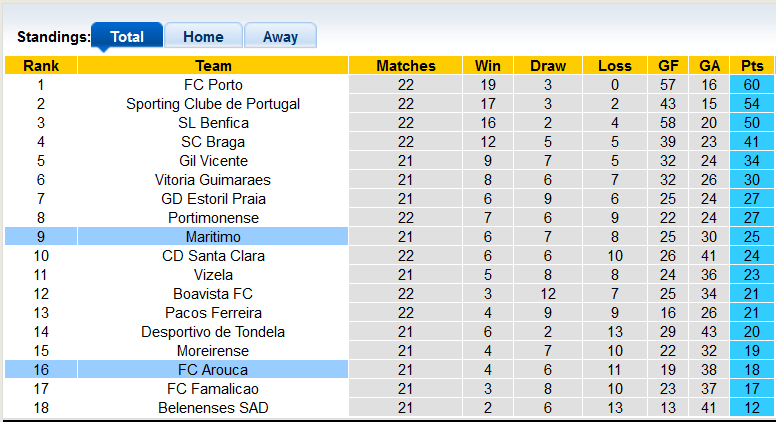Image resolution: width=776 pixels, height=422 pixels.
Task: Click the Team column header
Action: 213,66
